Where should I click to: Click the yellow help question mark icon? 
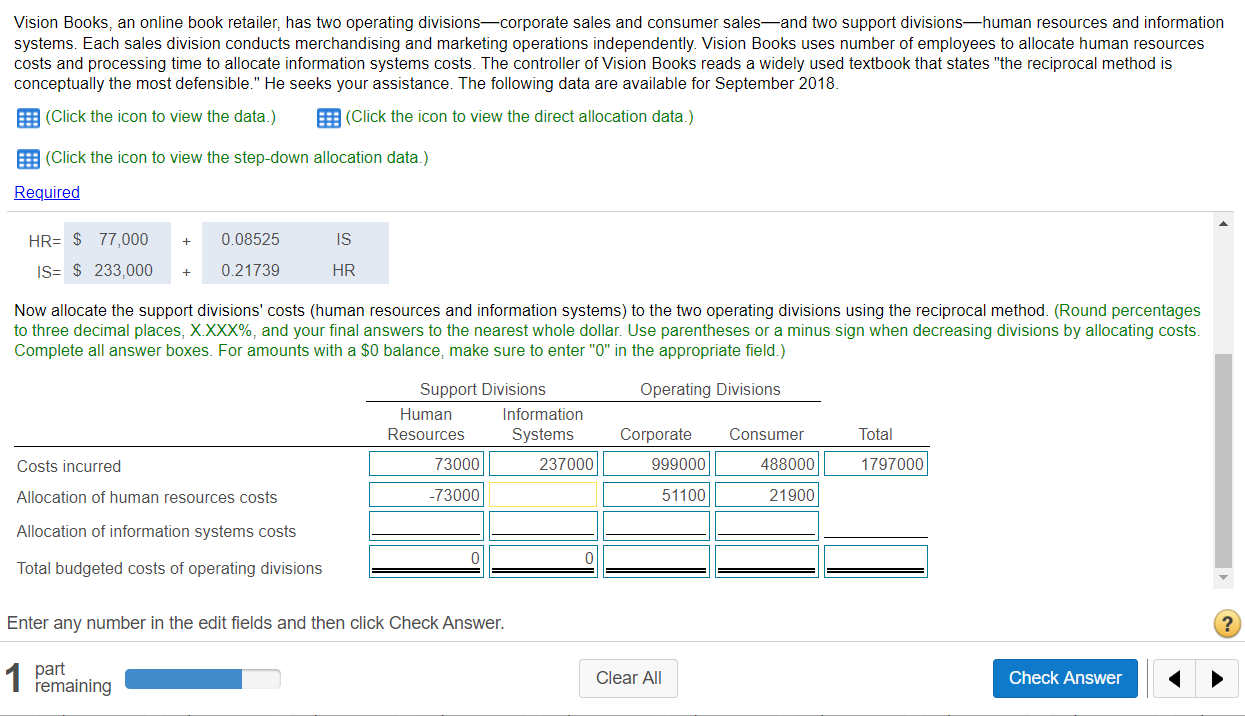(x=1225, y=625)
